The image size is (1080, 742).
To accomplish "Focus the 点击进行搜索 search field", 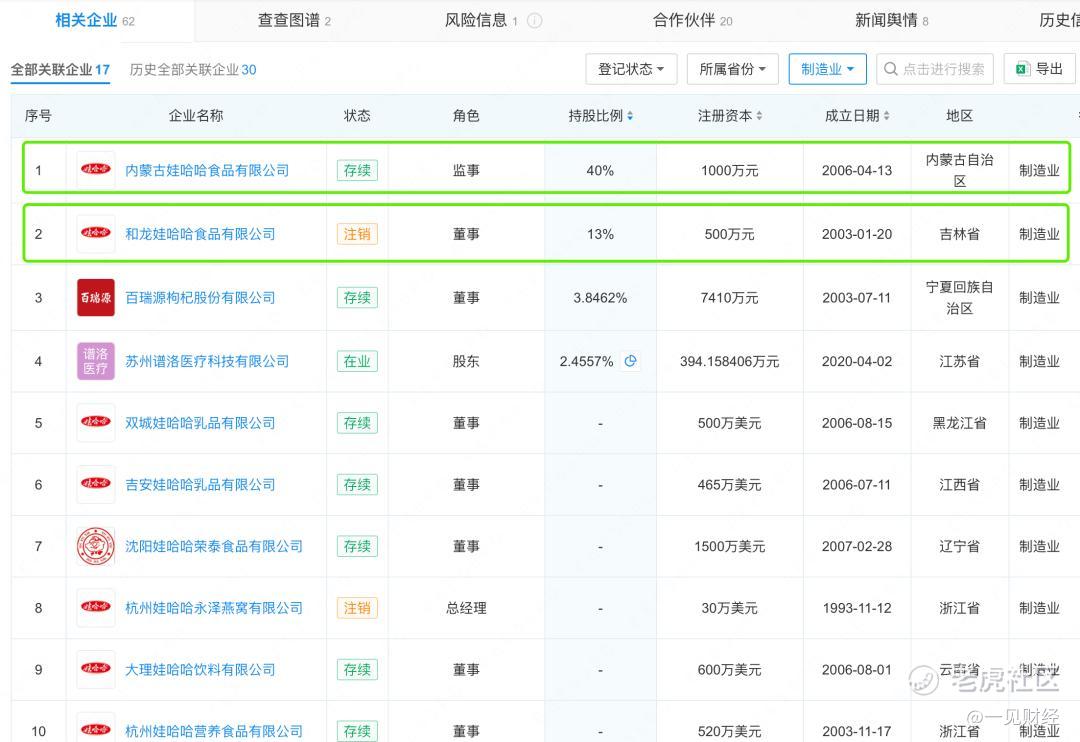I will [x=935, y=69].
